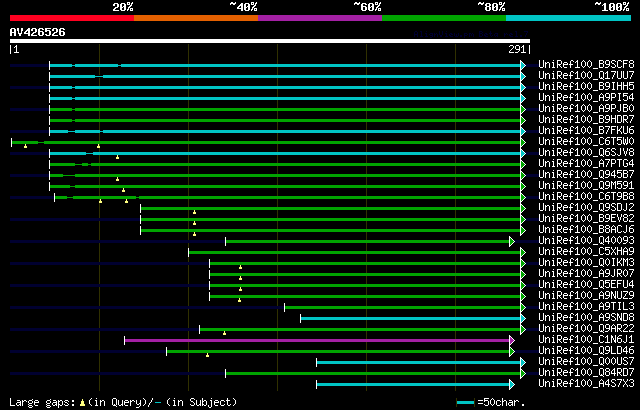Select the UniRef100_Q6SJV8 label
Screen dimensions: 640x410
(586, 153)
